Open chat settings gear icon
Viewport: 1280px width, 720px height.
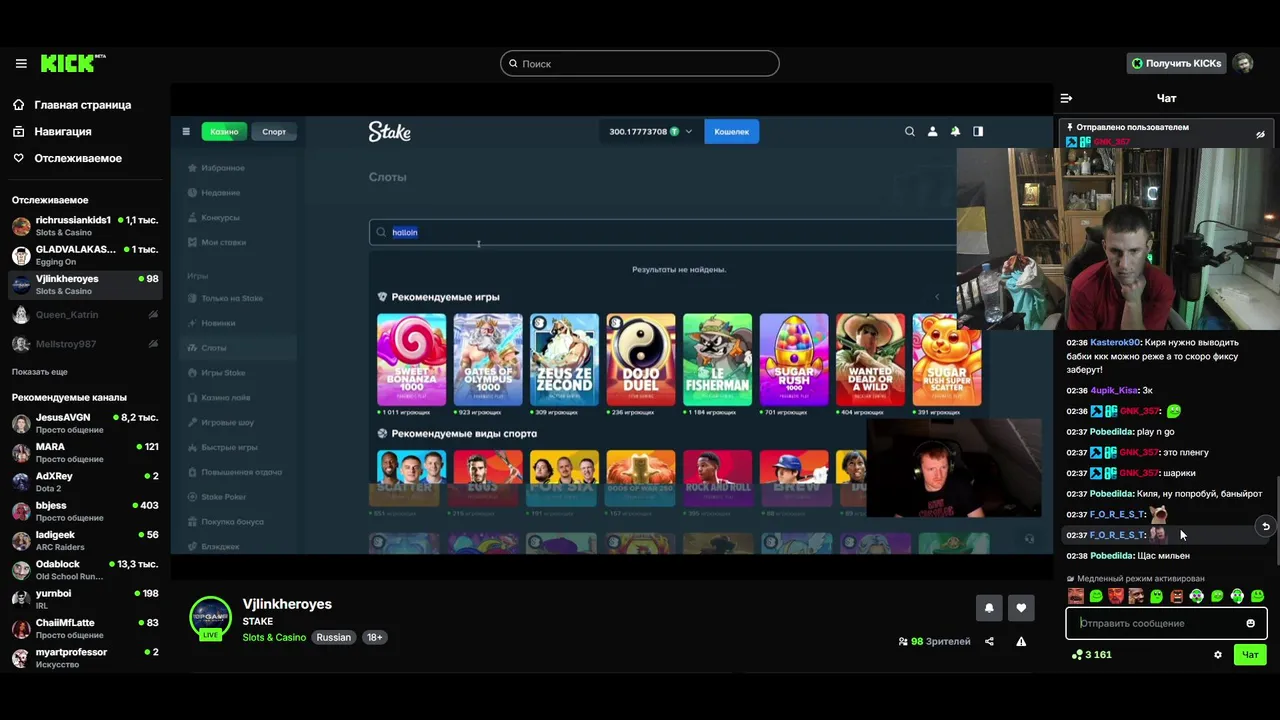tap(1218, 655)
